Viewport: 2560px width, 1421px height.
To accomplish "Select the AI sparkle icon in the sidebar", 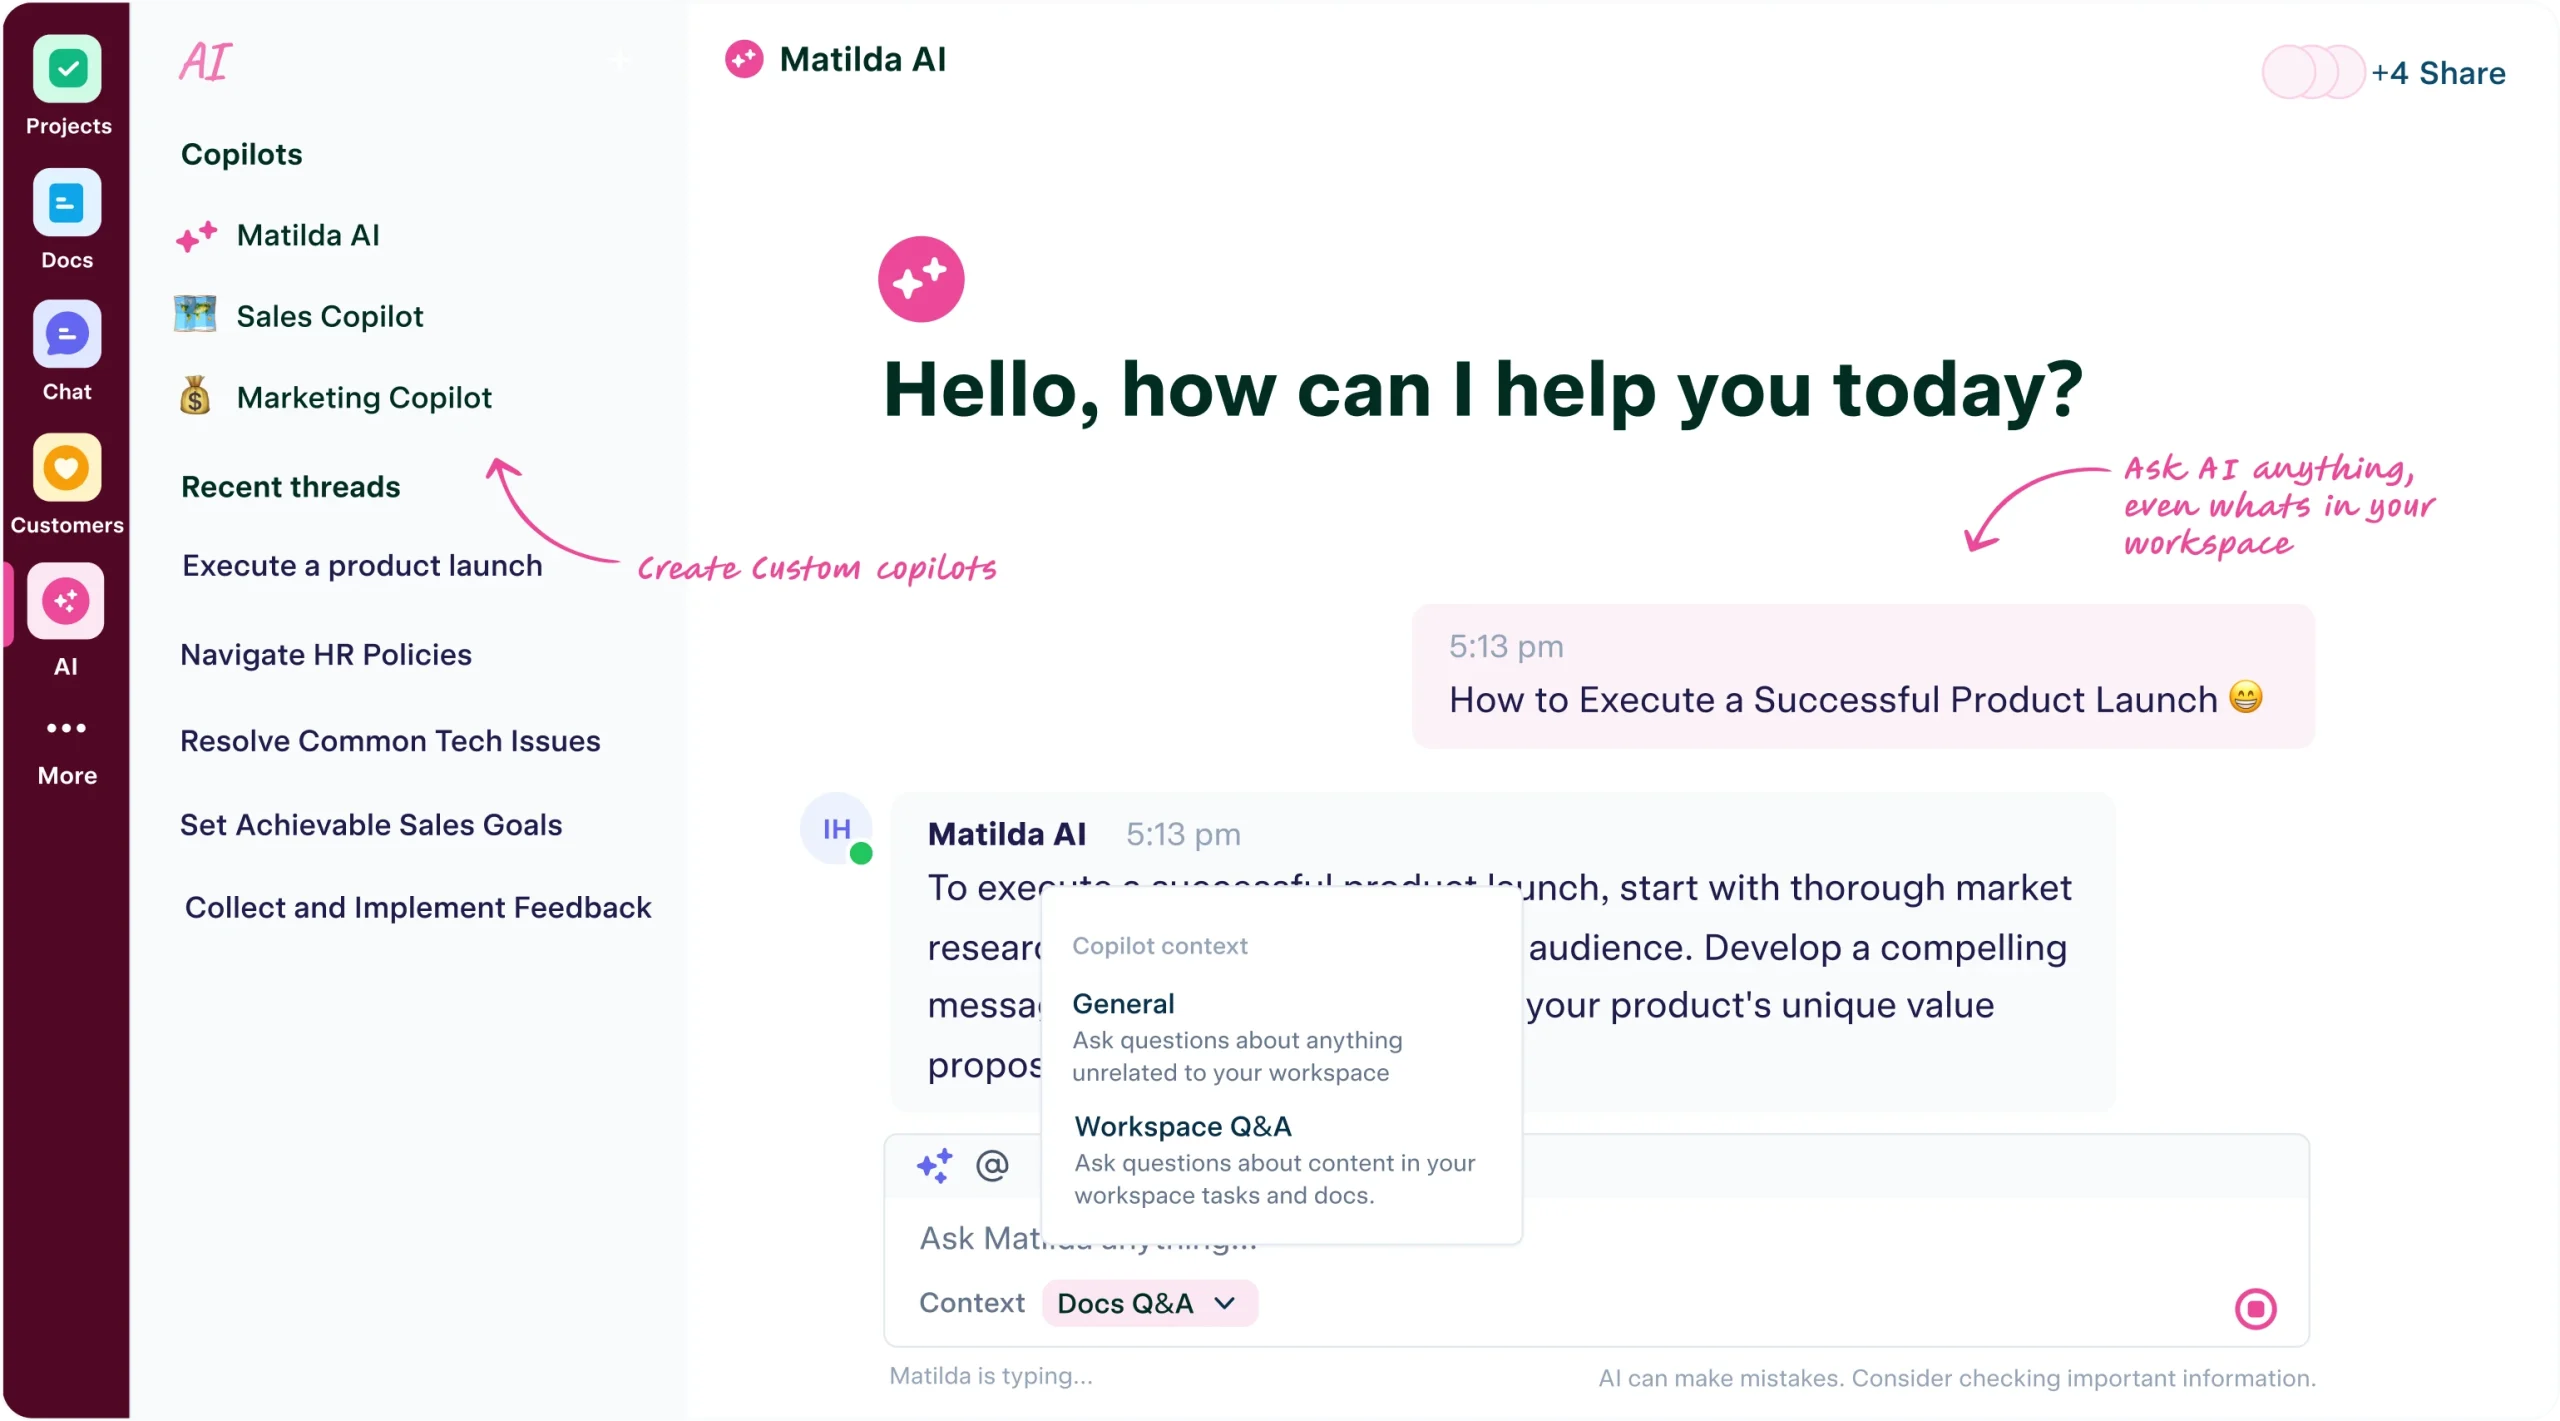I will pos(66,601).
